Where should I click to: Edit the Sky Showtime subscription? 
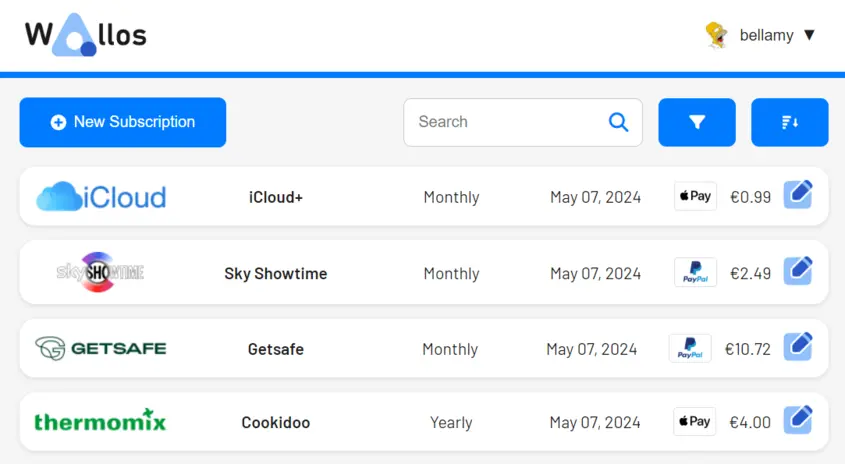[x=797, y=271]
